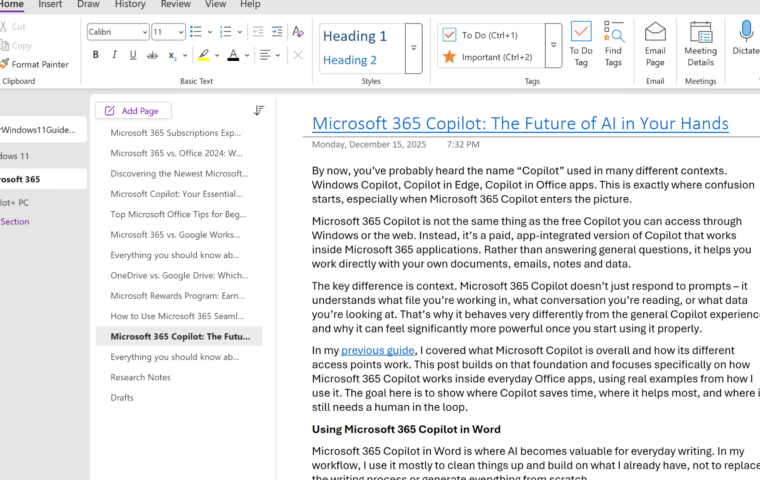
Task: Open the 'Research Notes' page
Action: pyautogui.click(x=141, y=377)
